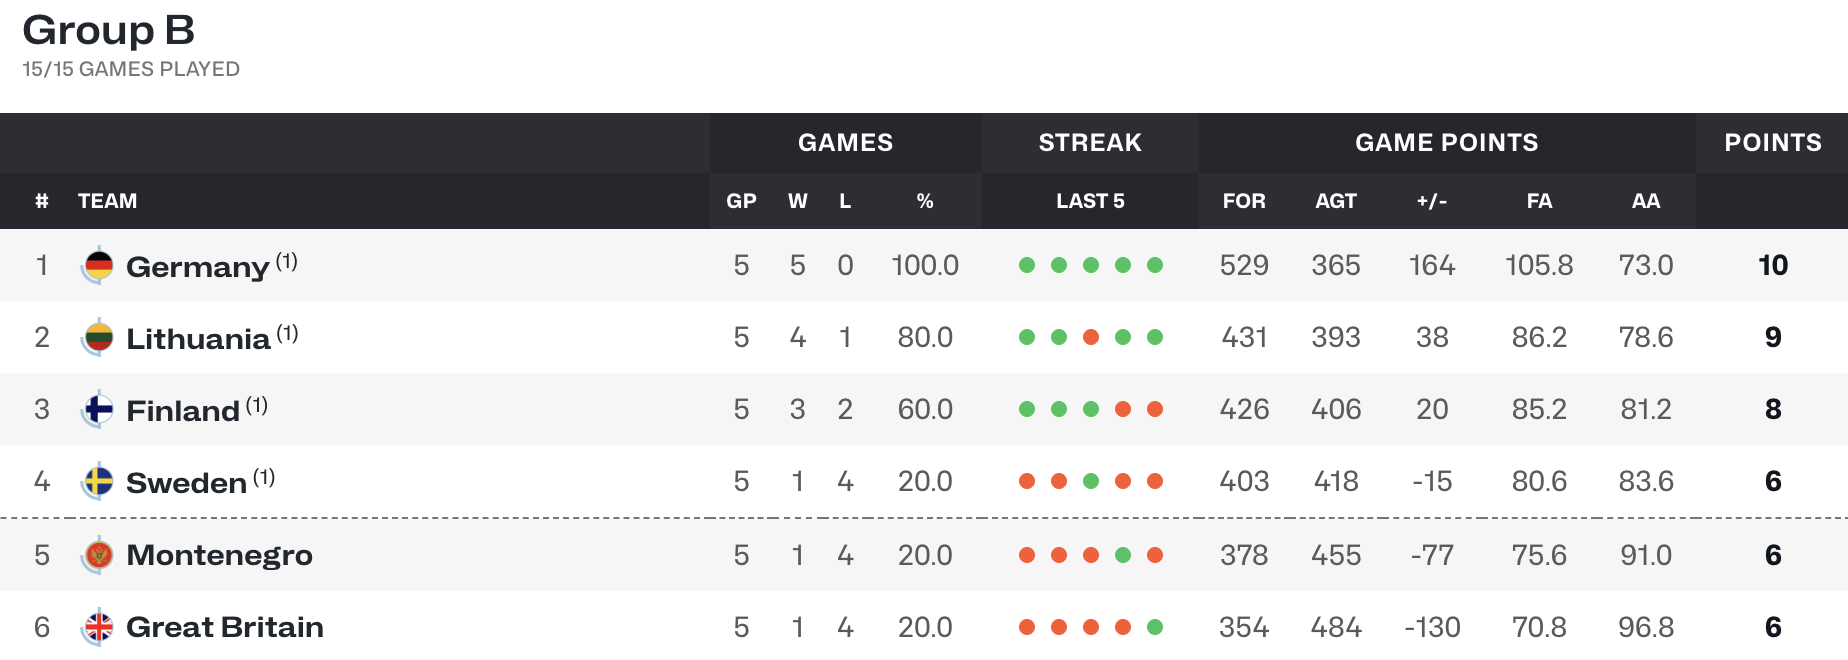This screenshot has height=660, width=1848.
Task: Open the Germany team link
Action: [197, 267]
